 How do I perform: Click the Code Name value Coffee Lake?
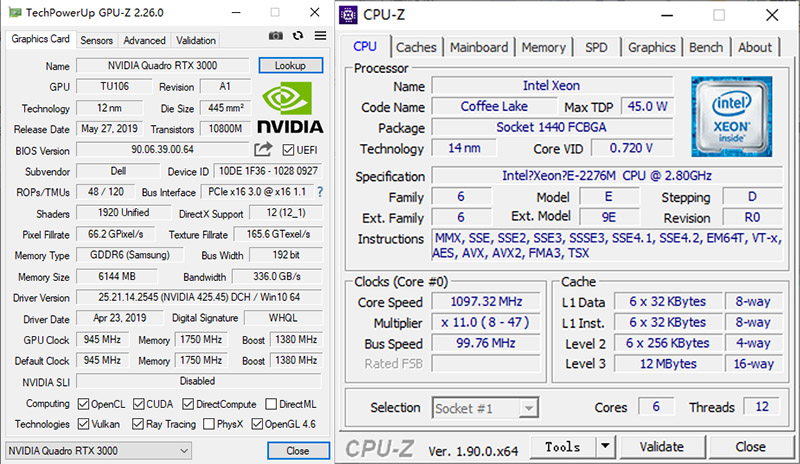494,107
